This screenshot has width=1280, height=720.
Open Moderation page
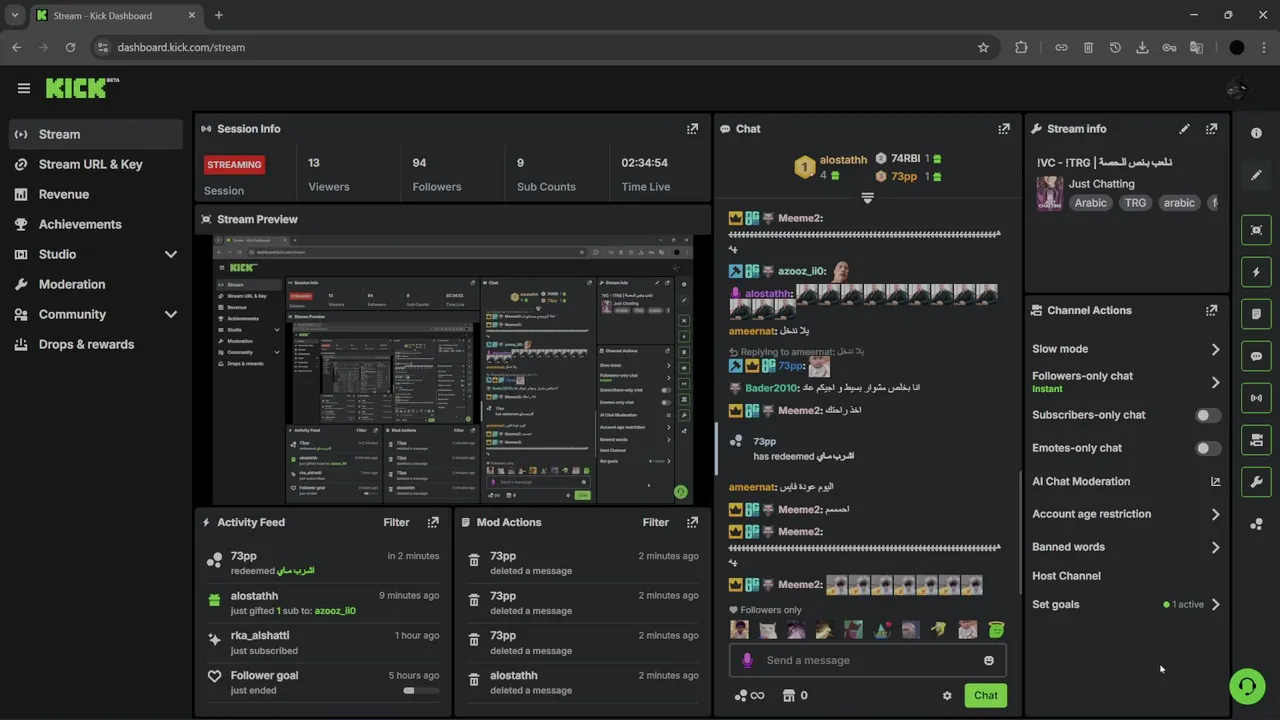tap(95, 284)
